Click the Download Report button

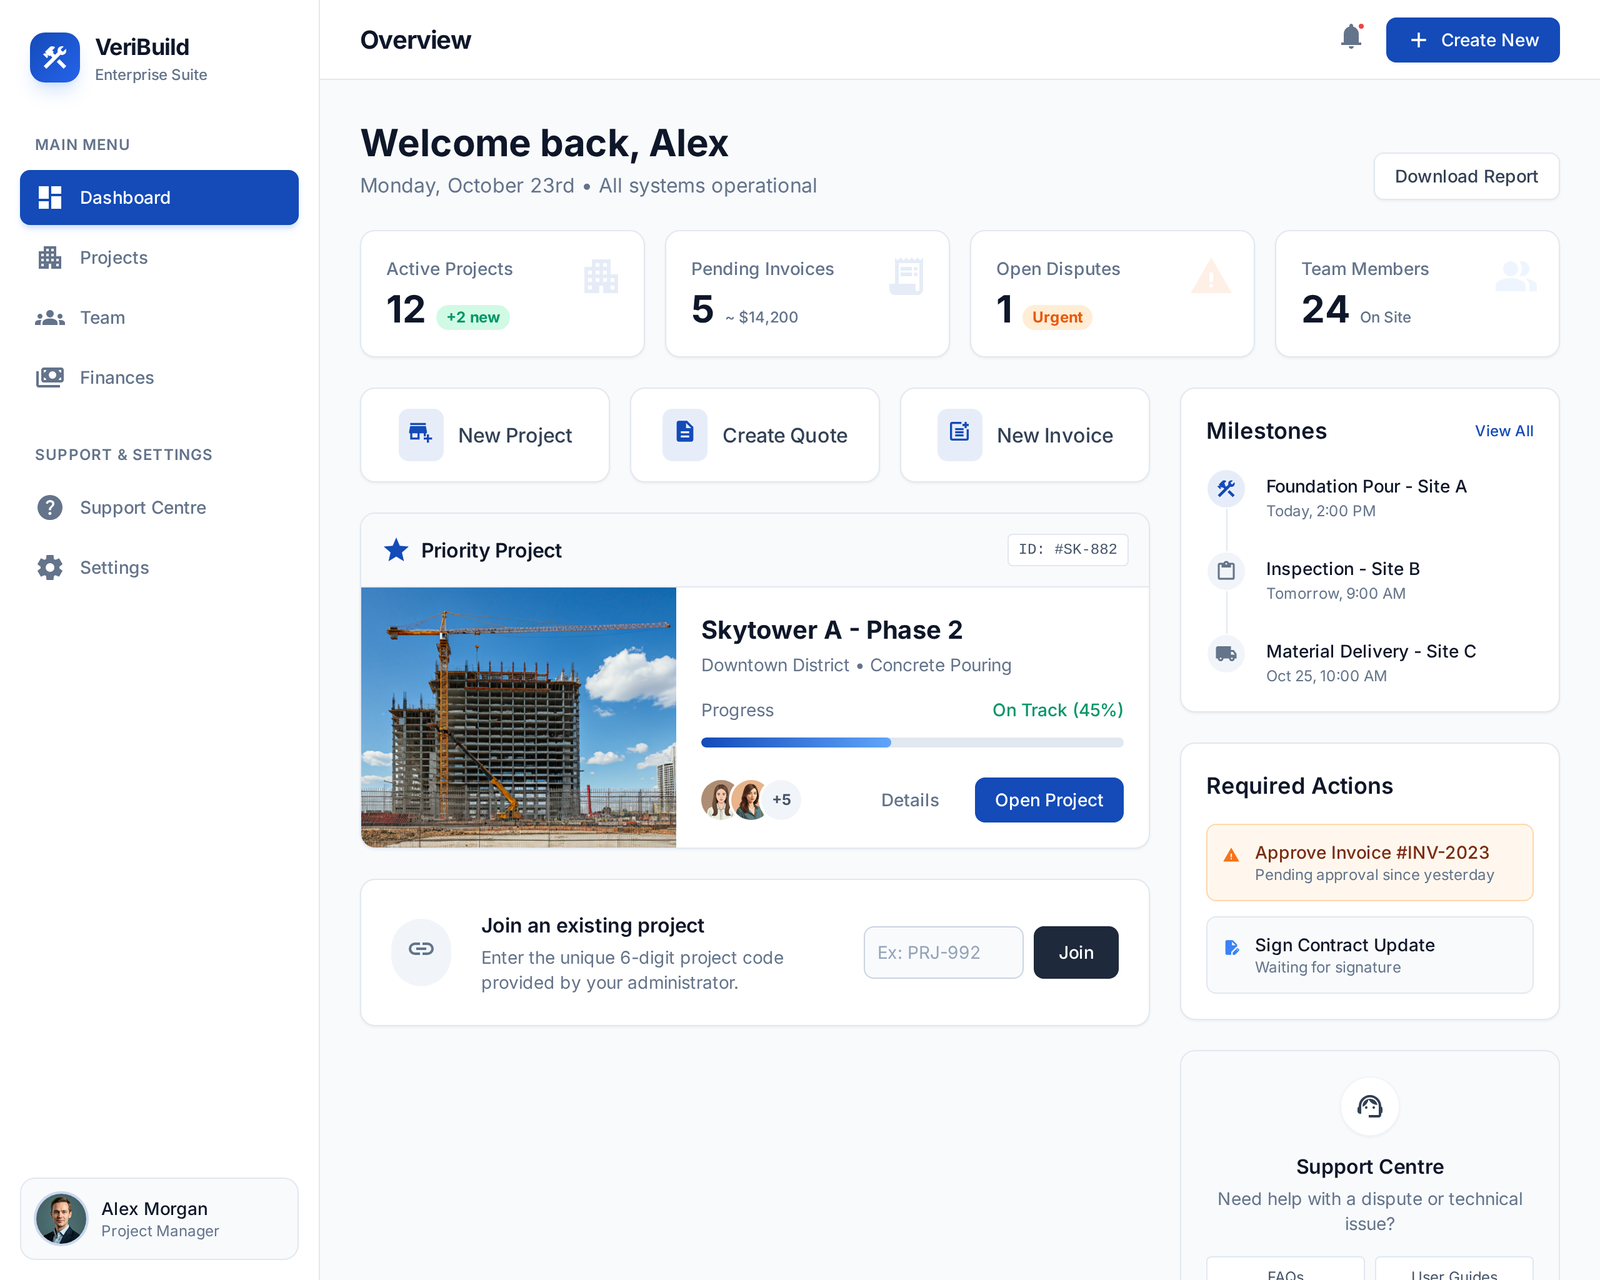(1465, 177)
